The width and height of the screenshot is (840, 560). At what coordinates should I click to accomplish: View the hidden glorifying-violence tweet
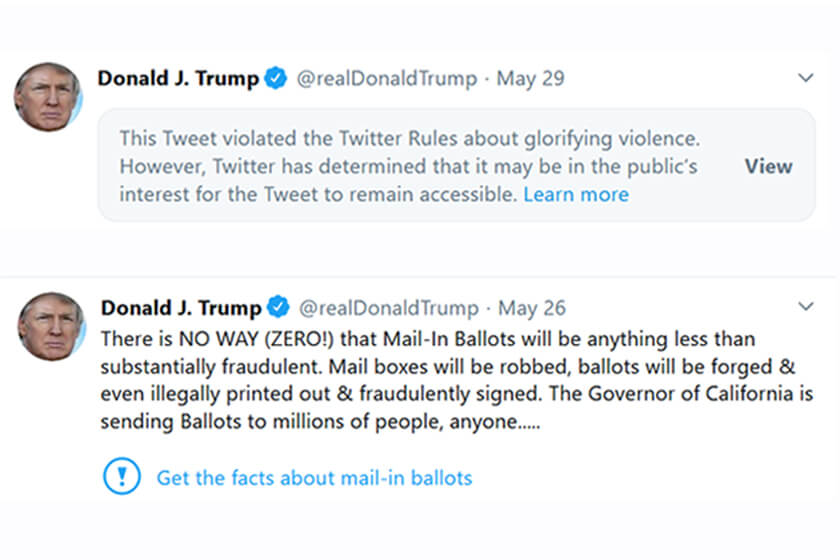click(x=768, y=166)
